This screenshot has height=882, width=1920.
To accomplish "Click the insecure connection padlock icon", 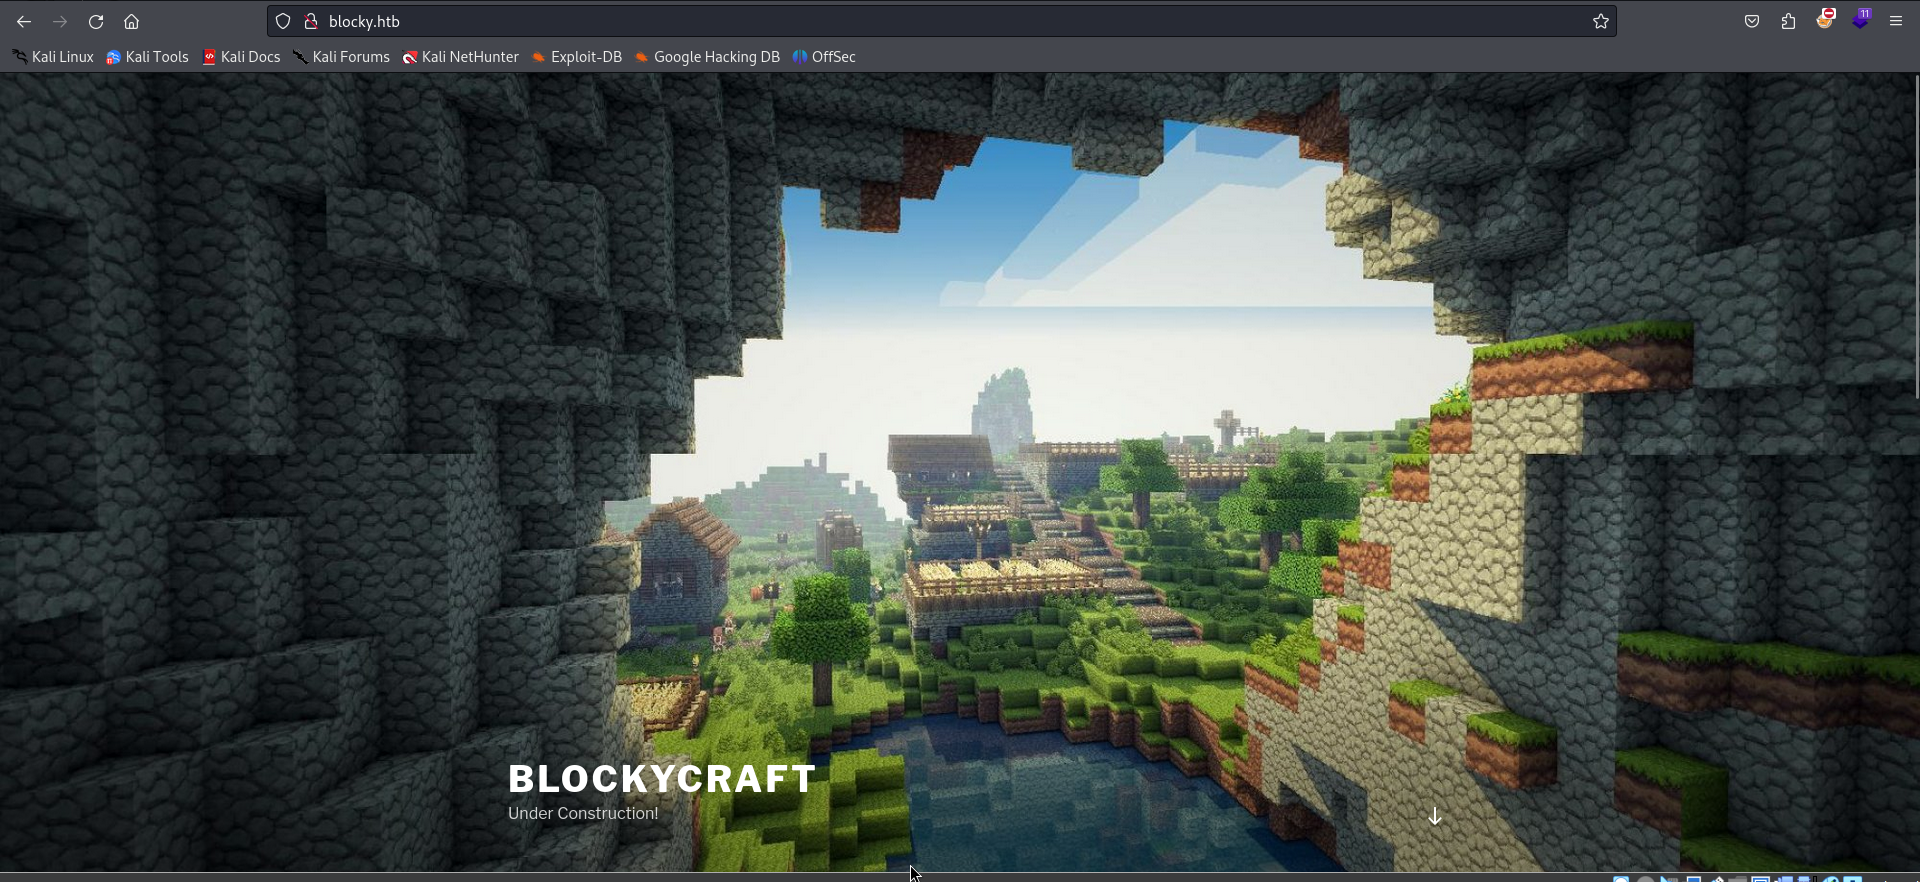I will (311, 21).
